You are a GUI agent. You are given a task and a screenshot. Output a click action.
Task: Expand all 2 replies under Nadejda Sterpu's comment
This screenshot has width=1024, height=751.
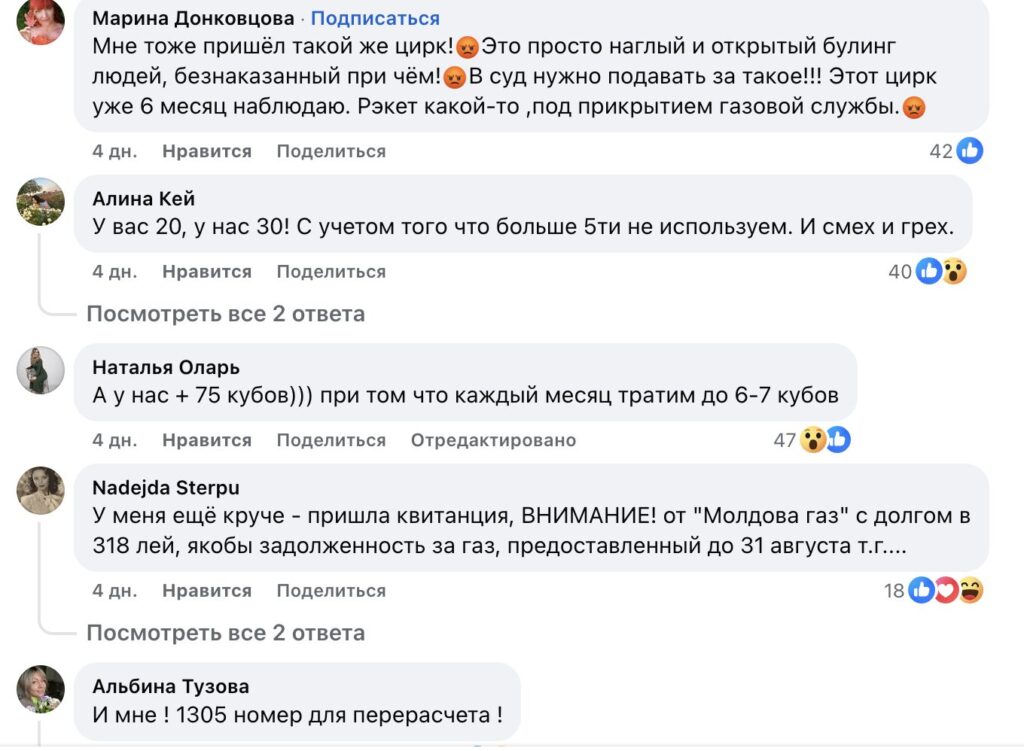[225, 633]
